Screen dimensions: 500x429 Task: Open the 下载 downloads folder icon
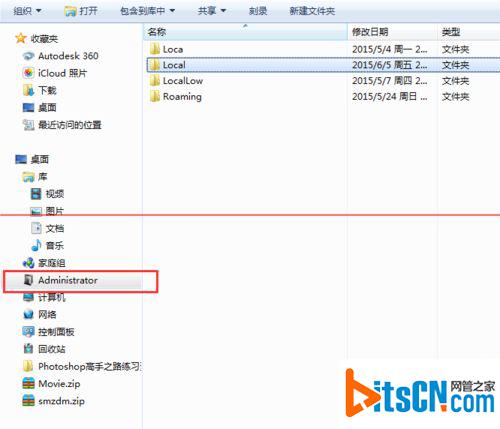coord(28,90)
